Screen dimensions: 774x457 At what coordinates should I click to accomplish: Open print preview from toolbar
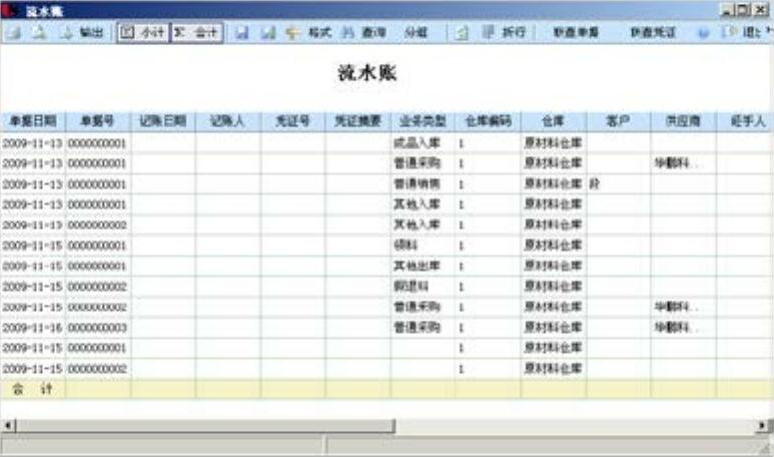tap(38, 32)
